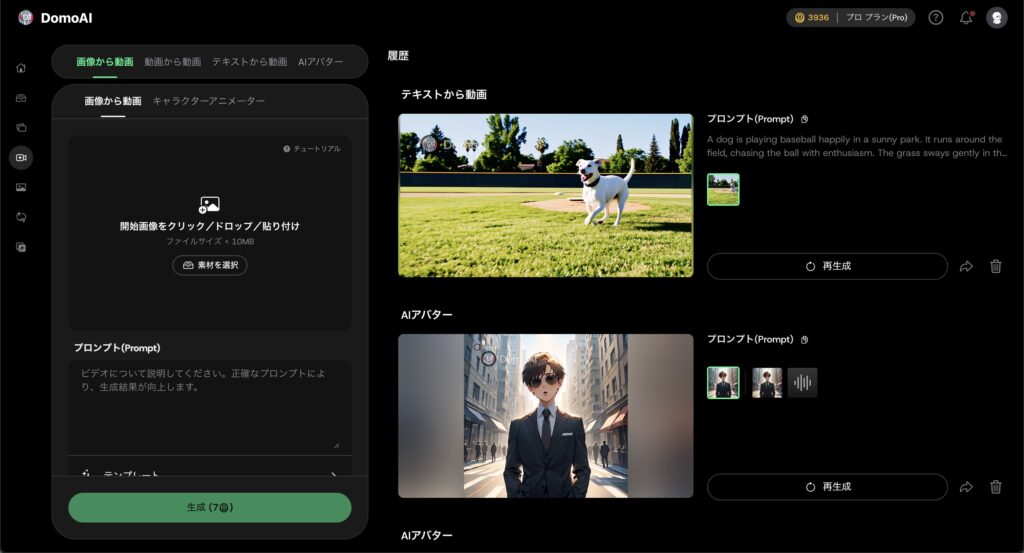
Task: Click the 履歴 history heading
Action: point(398,55)
